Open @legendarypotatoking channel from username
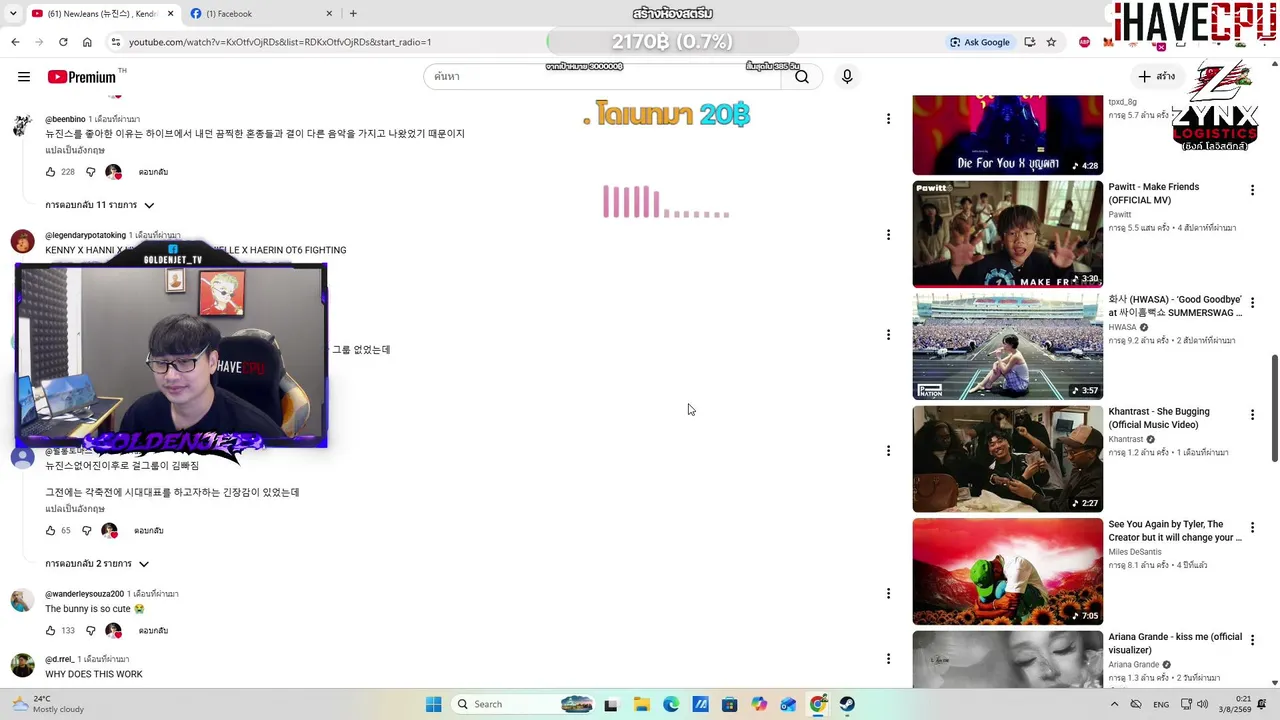Screen dimensions: 1280x720 (x=85, y=235)
